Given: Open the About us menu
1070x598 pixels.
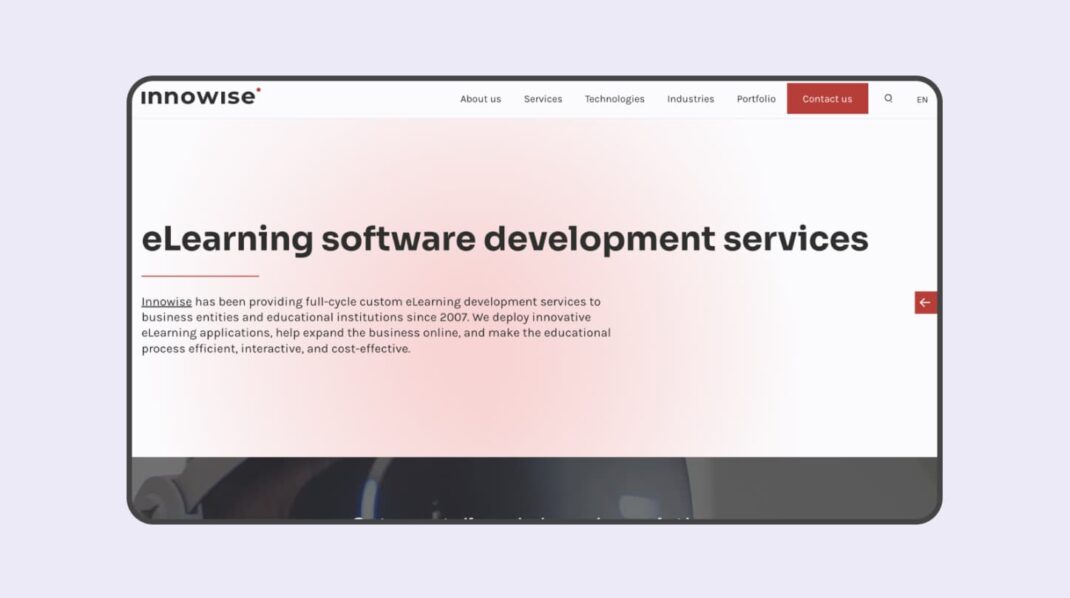Looking at the screenshot, I should click(480, 99).
